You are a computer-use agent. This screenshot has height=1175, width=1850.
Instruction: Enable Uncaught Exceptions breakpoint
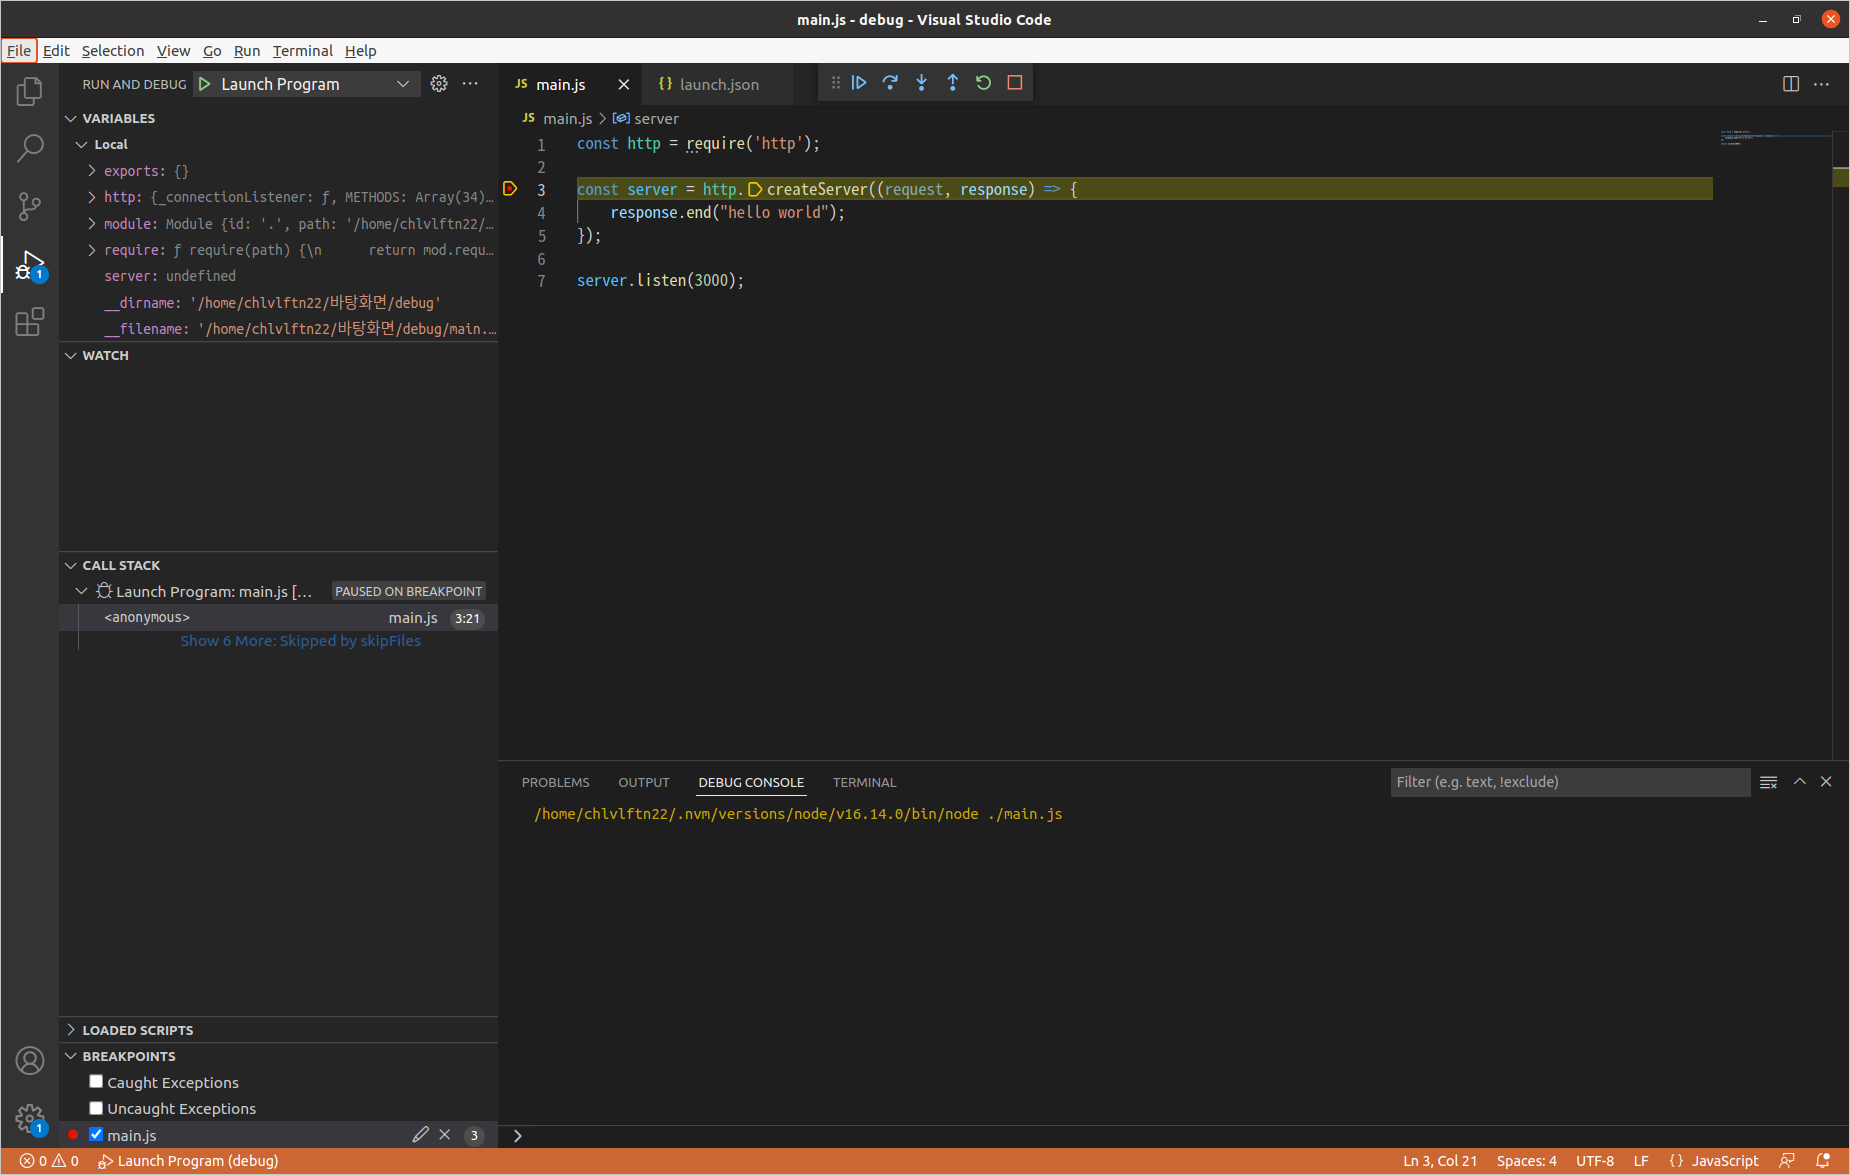pyautogui.click(x=96, y=1108)
